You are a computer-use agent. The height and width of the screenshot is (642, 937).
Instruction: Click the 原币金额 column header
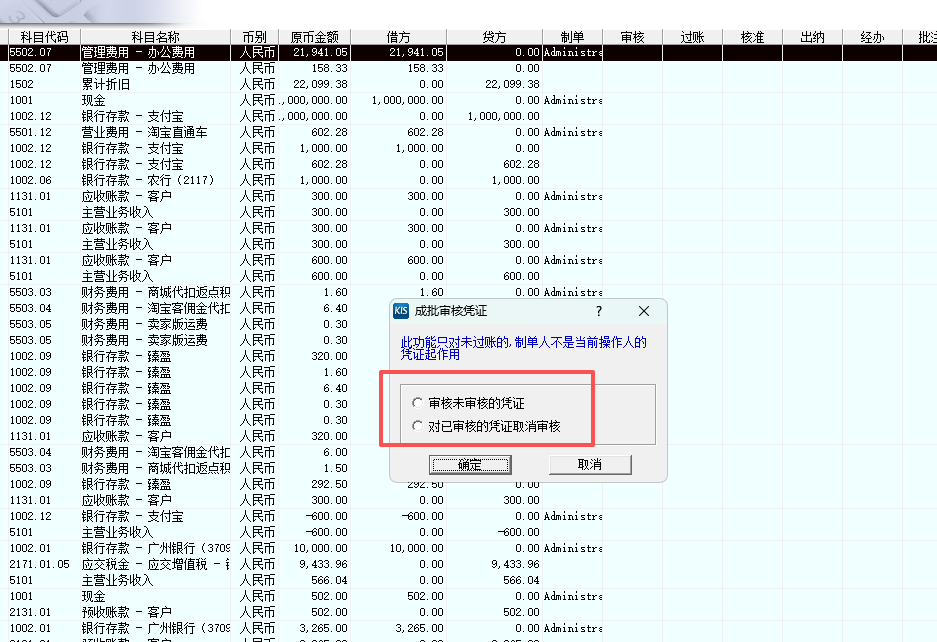coord(313,37)
